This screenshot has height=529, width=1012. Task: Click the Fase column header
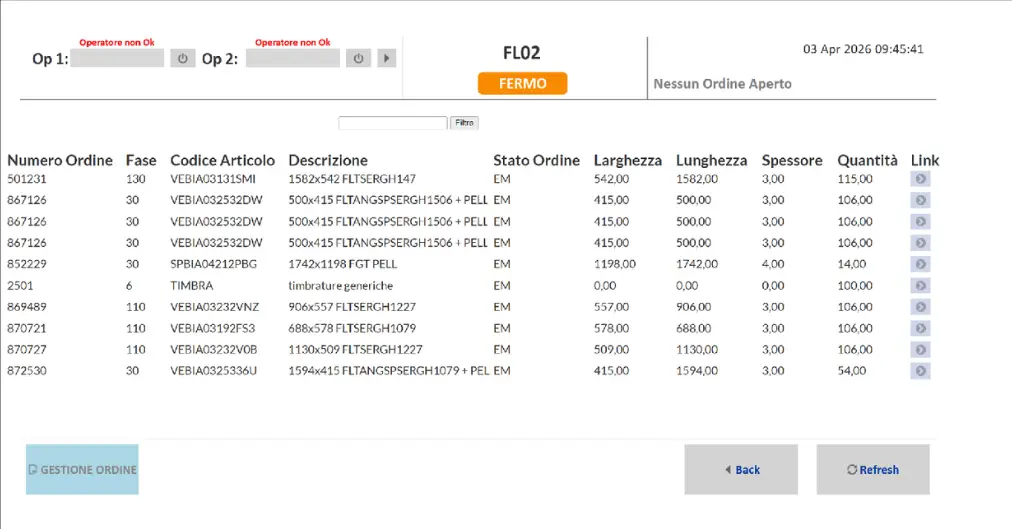[x=141, y=160]
